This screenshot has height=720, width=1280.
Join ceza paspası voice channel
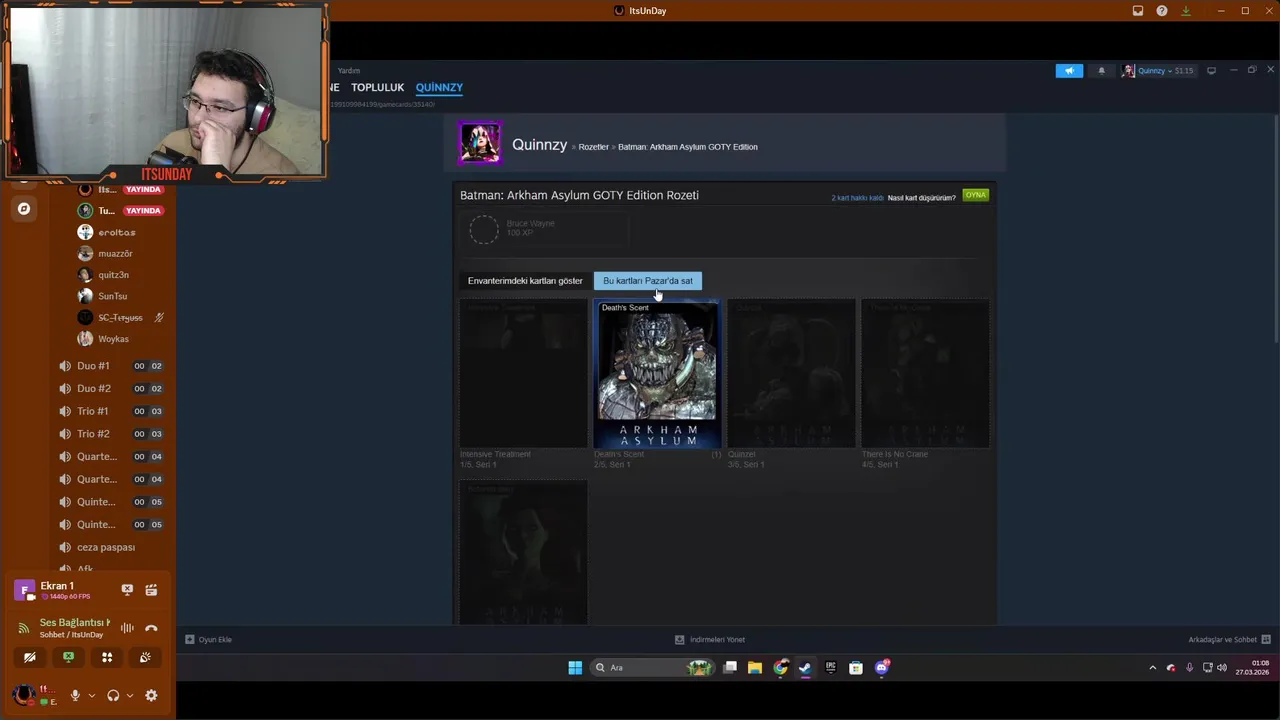click(111, 547)
